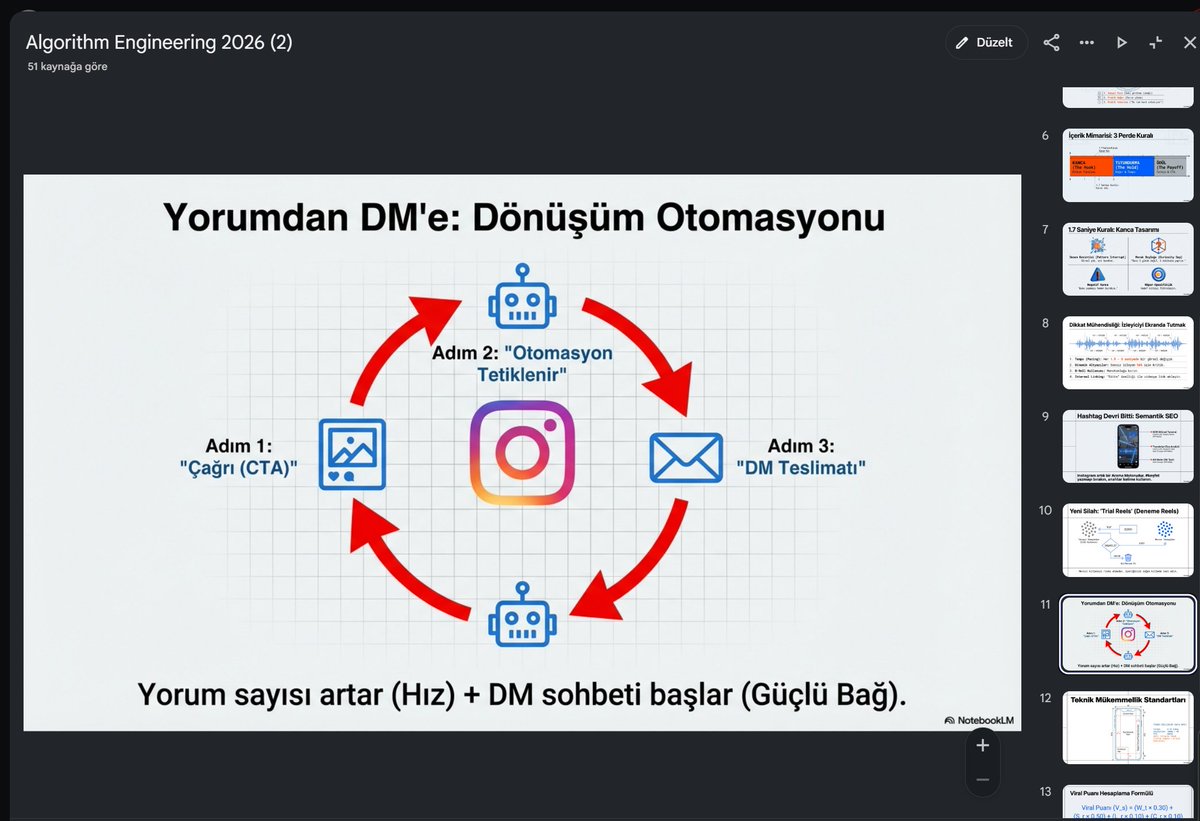Select slide 12 'Teknik Mükemmellik Standartları' thumbnail

(1128, 727)
